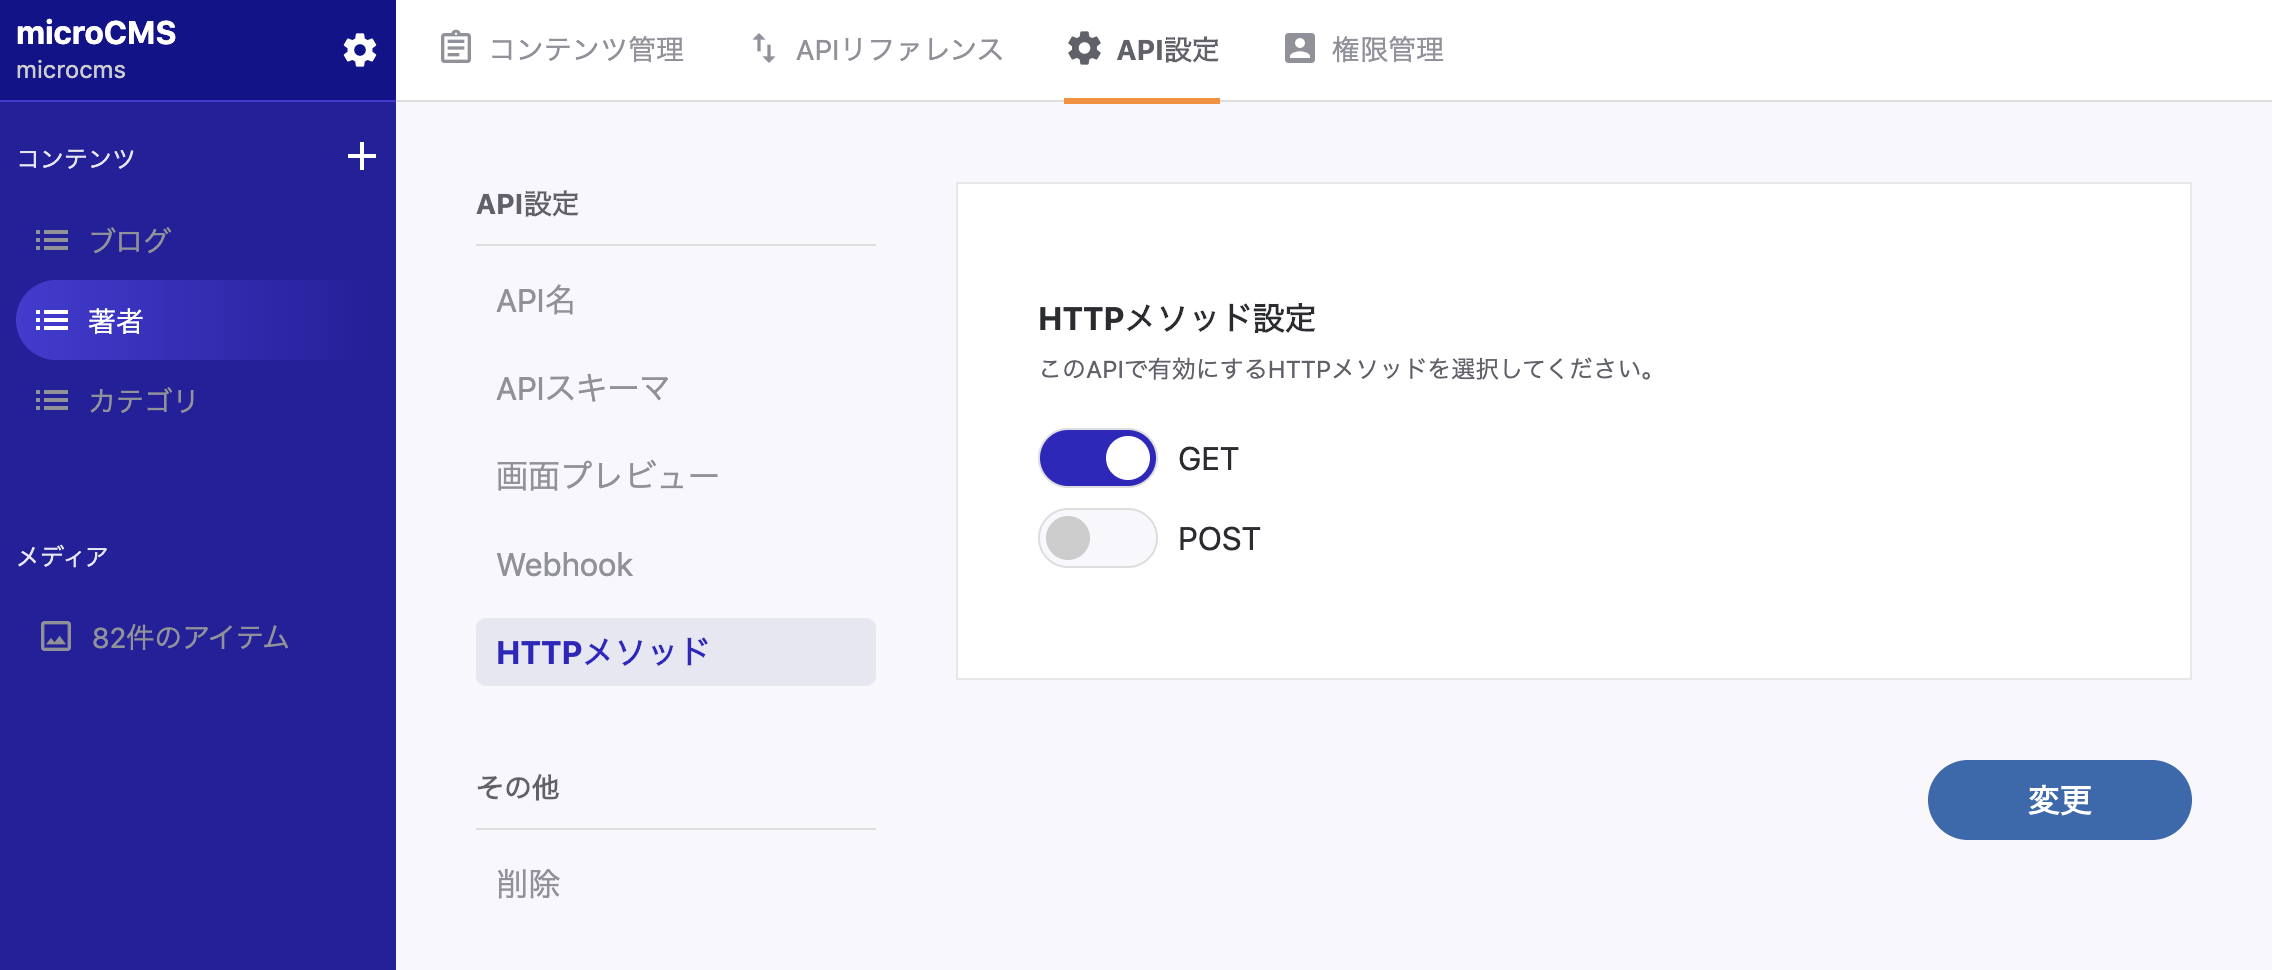Click the list icon beside ブログ
2272x970 pixels.
52,240
